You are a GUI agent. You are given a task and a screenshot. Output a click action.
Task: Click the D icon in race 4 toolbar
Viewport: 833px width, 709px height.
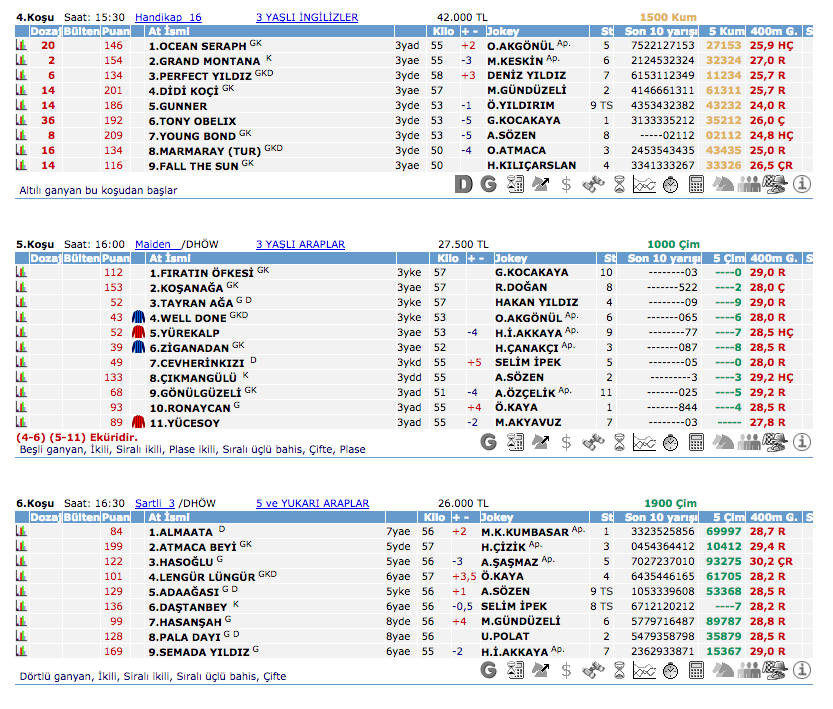coord(462,184)
